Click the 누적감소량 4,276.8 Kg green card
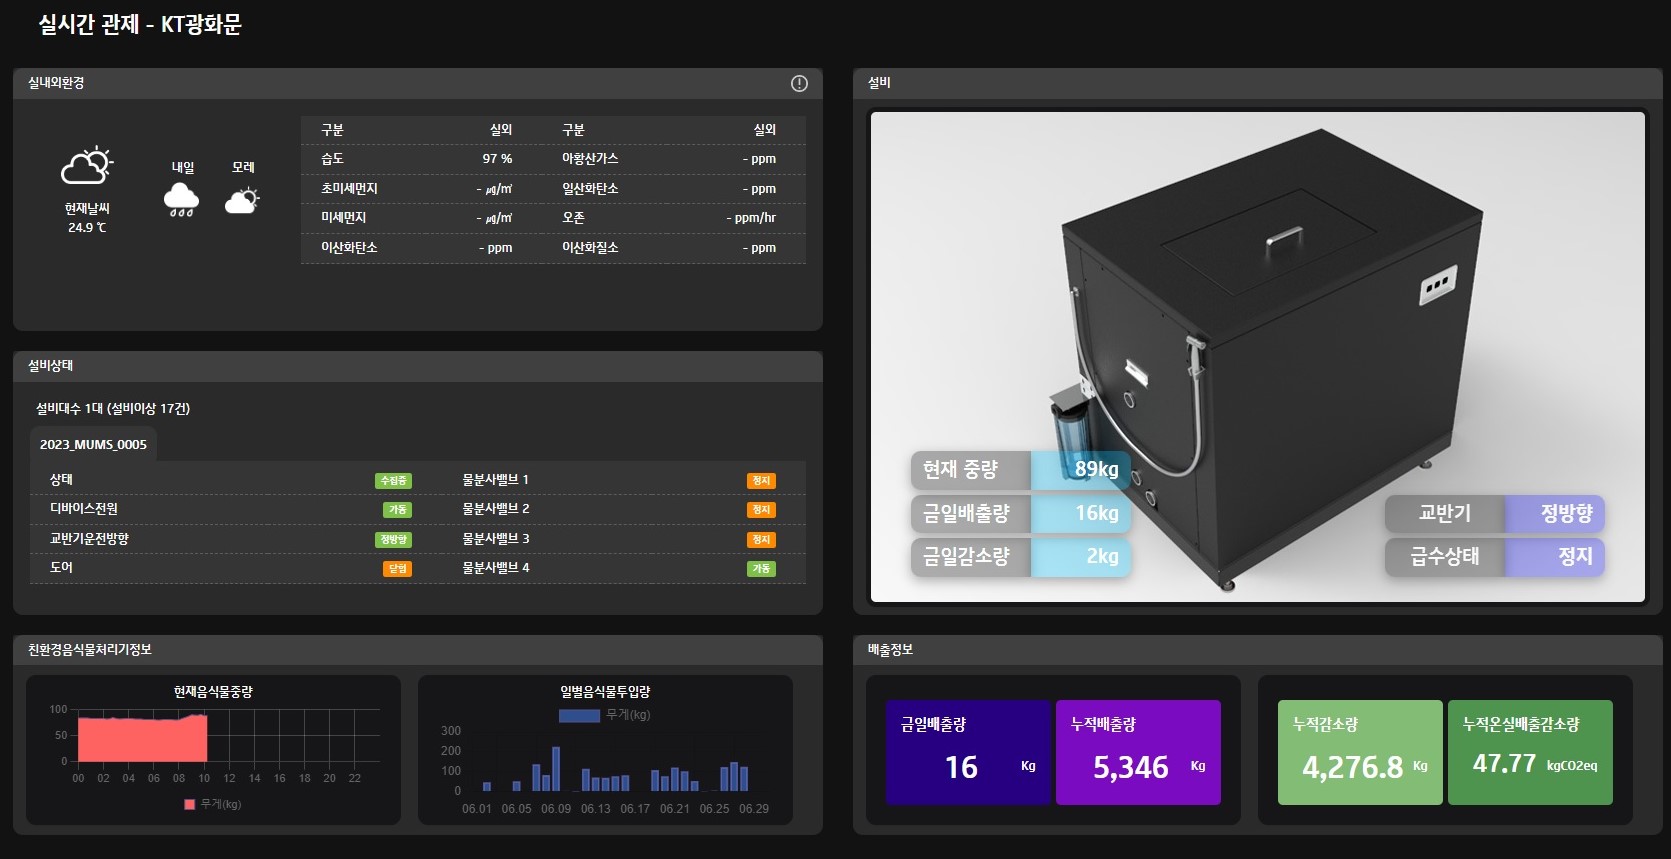1671x859 pixels. point(1360,752)
